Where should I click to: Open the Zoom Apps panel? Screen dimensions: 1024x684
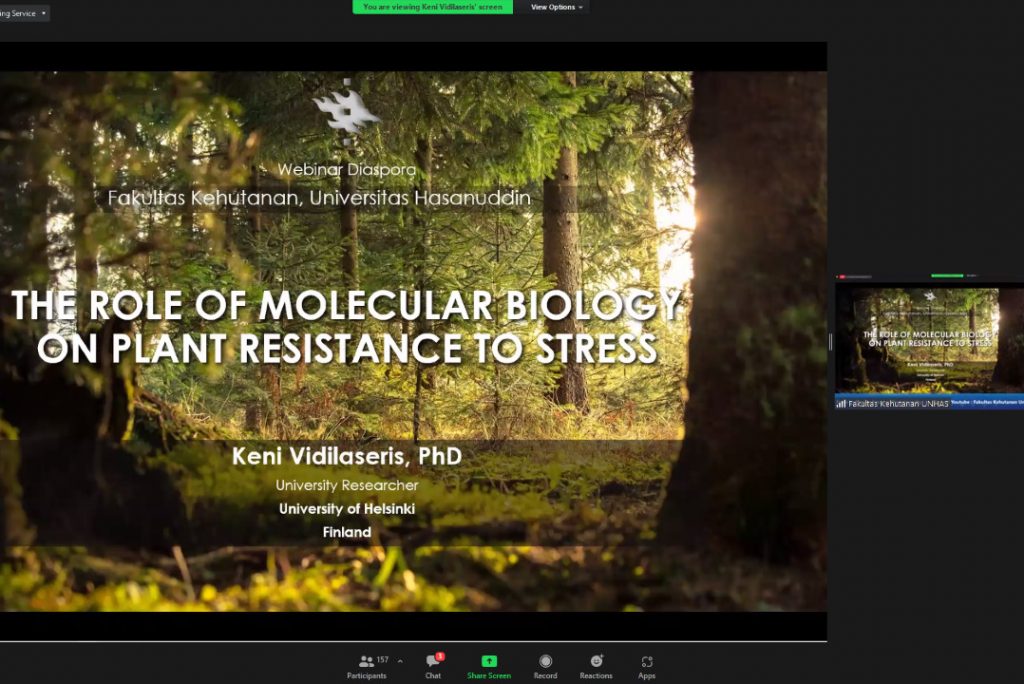[646, 660]
